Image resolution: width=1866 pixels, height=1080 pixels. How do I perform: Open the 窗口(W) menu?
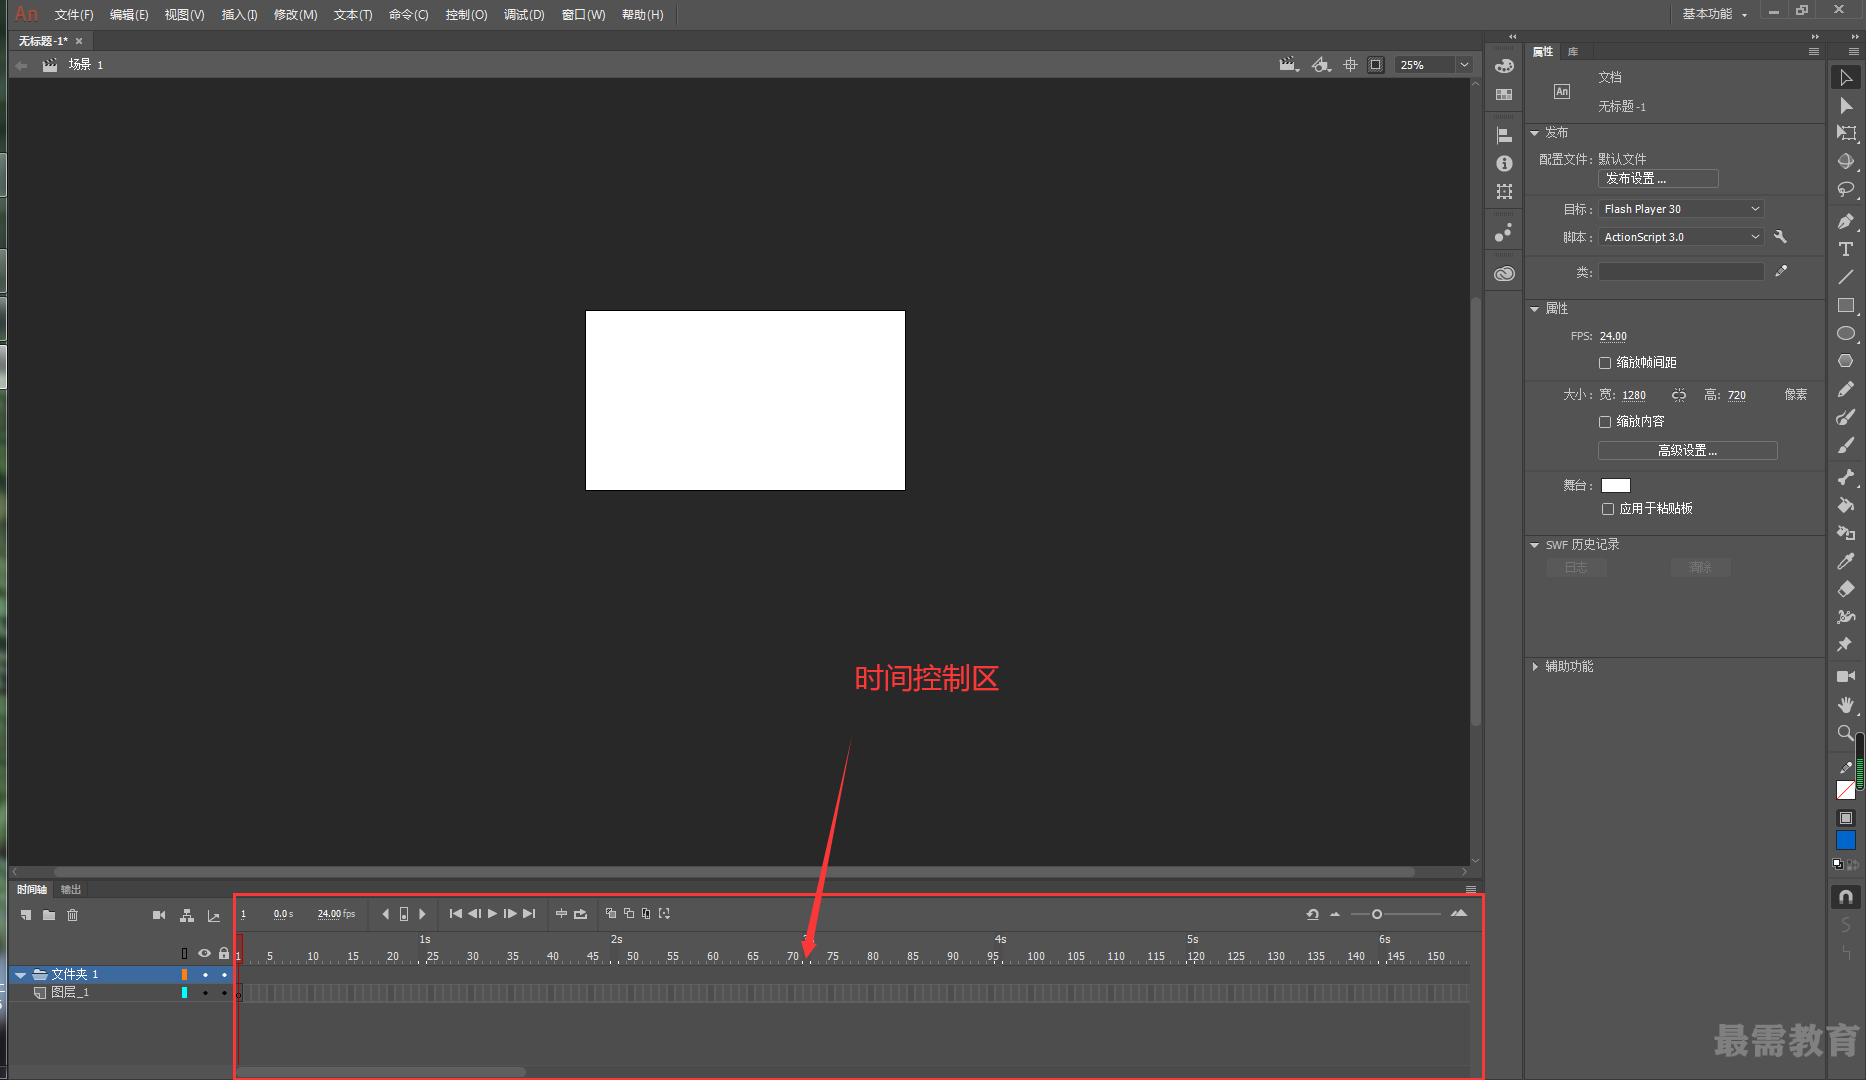pos(583,15)
